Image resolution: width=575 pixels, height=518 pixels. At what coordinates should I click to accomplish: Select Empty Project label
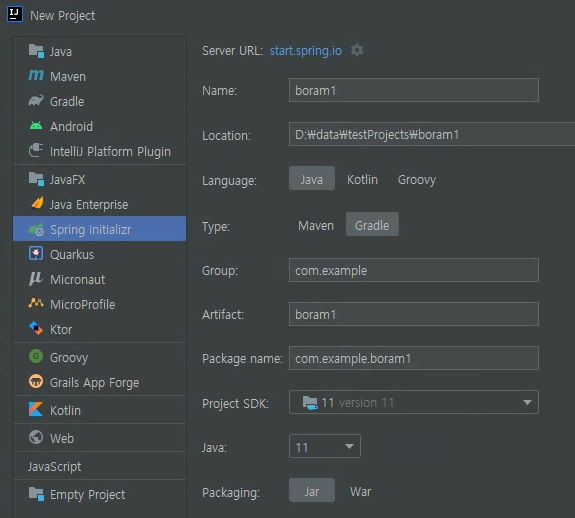point(88,495)
